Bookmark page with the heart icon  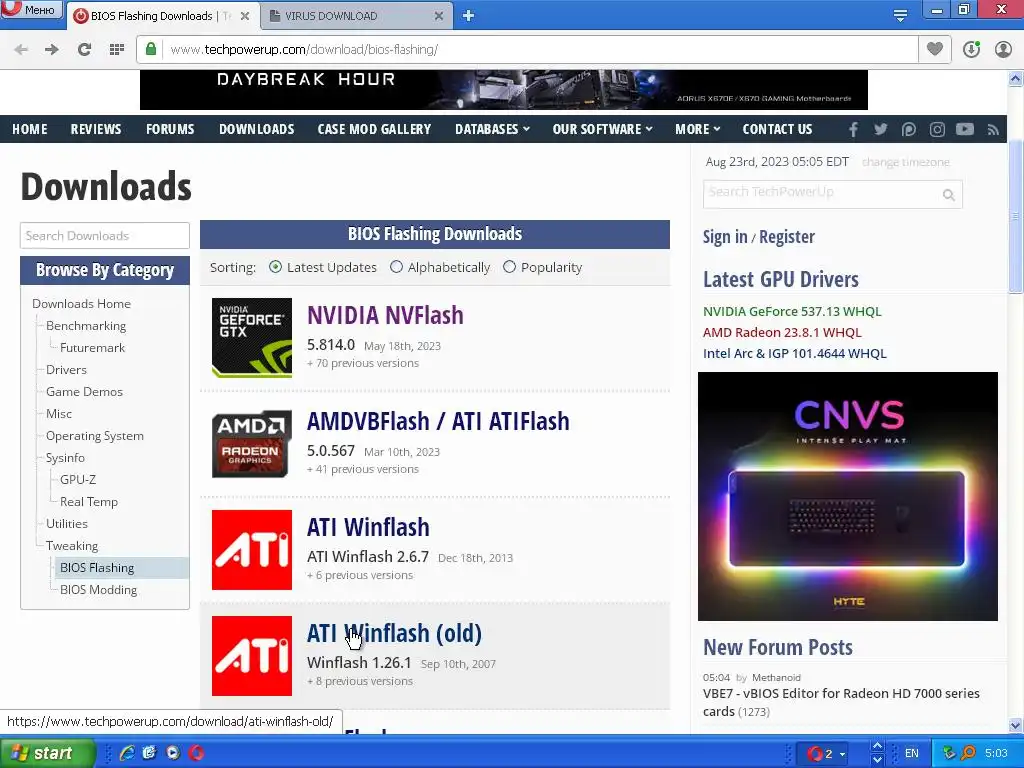tap(935, 49)
